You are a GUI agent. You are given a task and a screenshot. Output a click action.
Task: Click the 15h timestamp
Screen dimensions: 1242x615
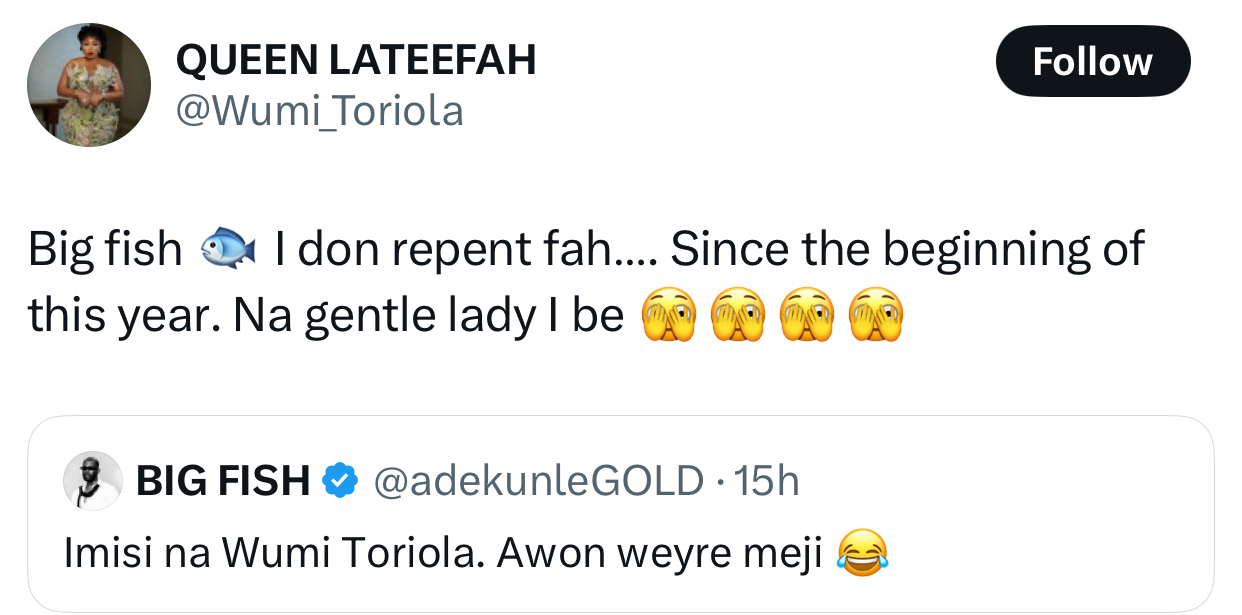coord(766,482)
